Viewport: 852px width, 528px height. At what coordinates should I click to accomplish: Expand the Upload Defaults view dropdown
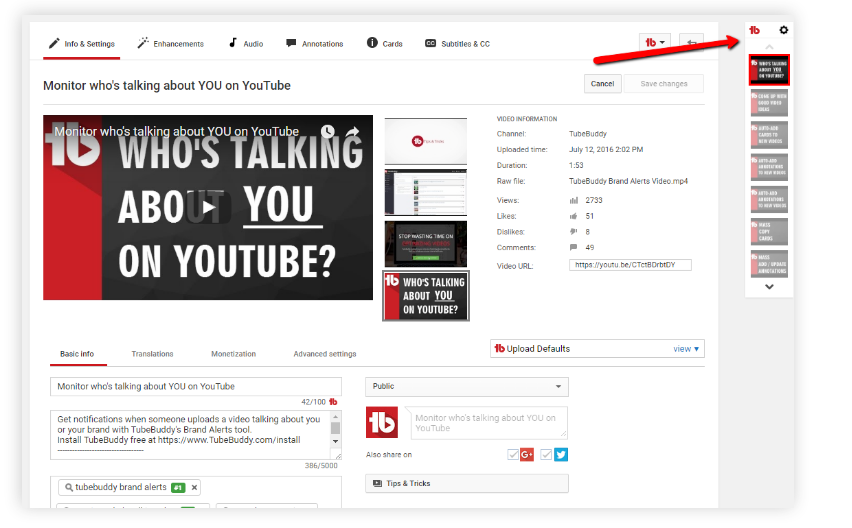click(x=687, y=349)
